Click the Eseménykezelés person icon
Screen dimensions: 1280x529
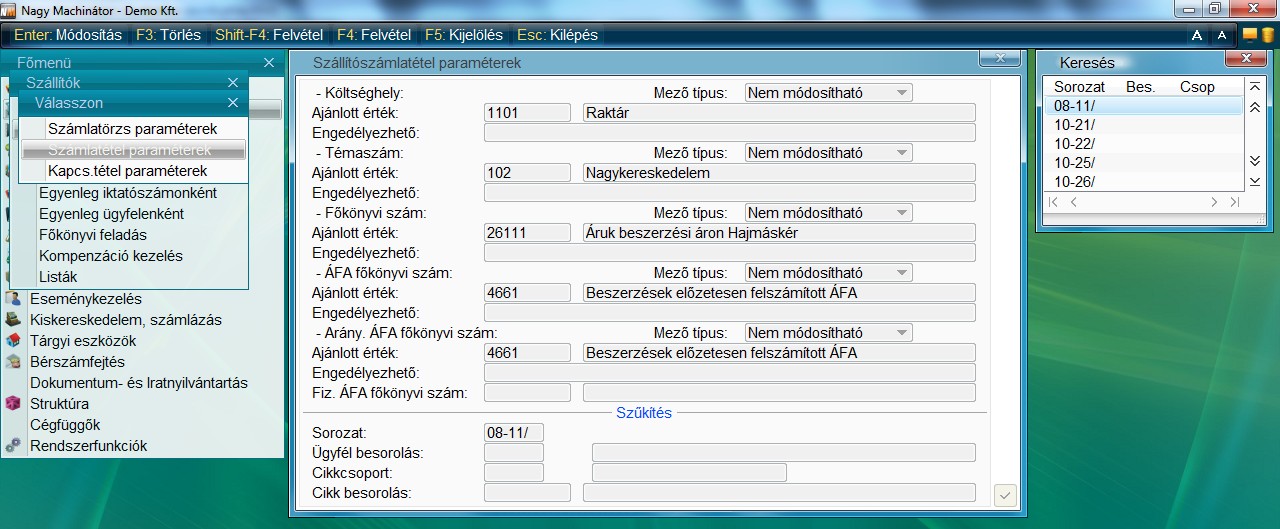click(13, 299)
